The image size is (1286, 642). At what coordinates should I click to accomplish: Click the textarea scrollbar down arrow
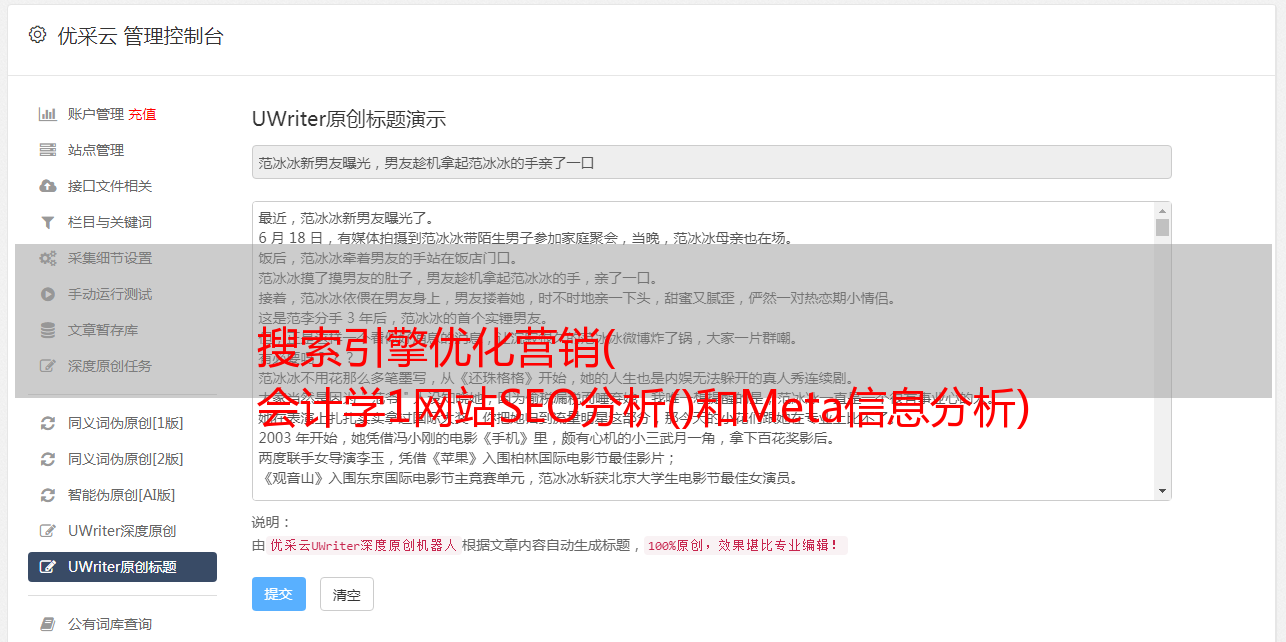[x=1162, y=491]
